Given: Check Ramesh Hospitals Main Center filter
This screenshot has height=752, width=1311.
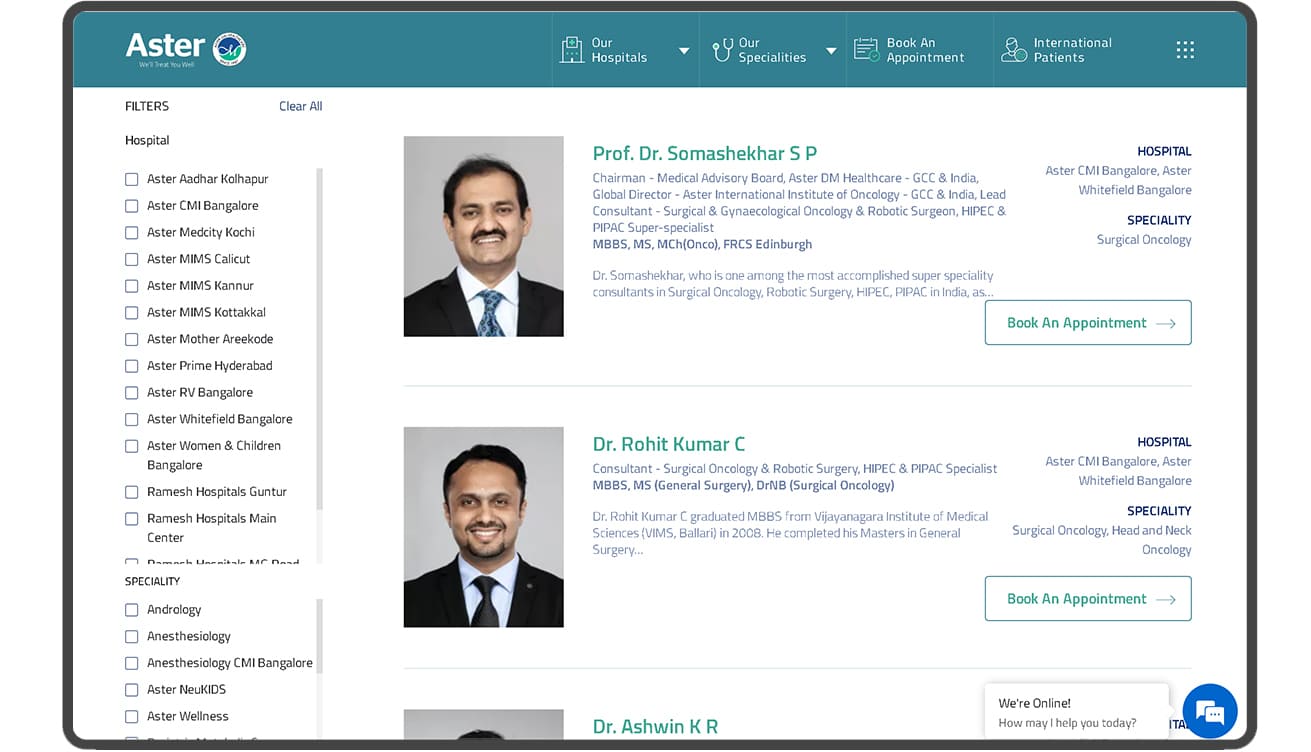Looking at the screenshot, I should point(131,519).
